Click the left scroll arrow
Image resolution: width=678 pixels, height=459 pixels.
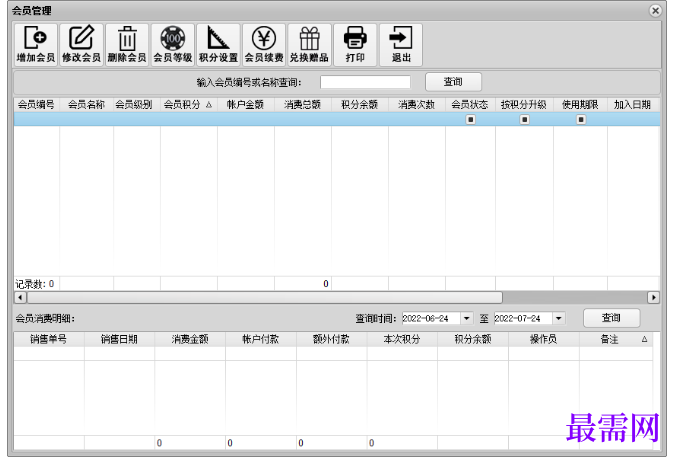click(20, 297)
